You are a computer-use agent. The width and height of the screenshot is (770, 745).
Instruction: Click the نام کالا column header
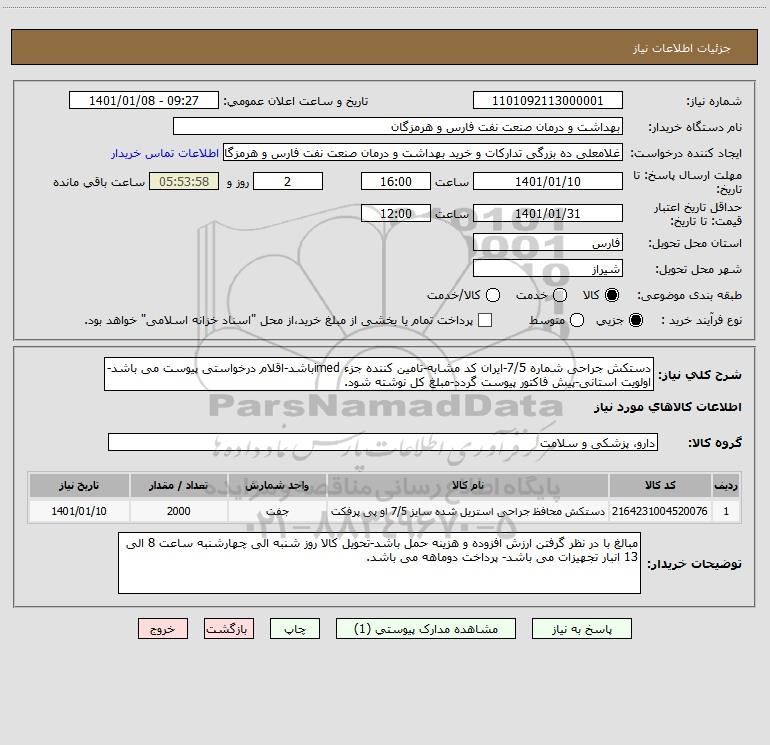point(468,485)
